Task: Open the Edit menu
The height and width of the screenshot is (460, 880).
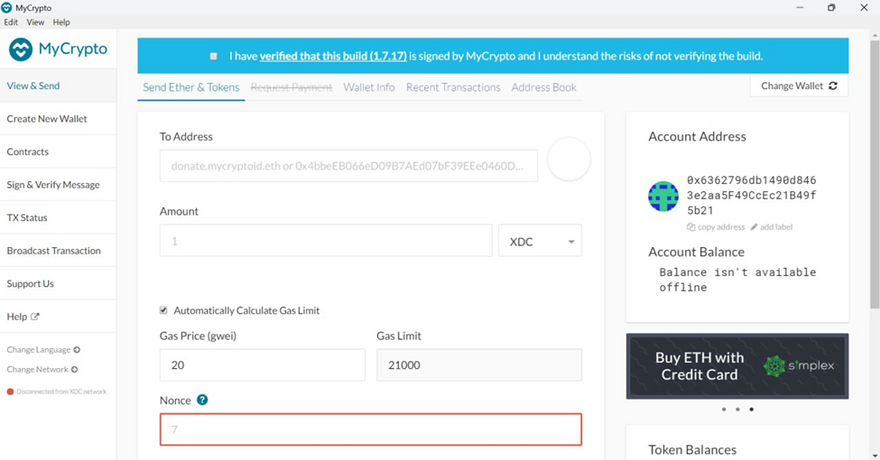Action: [11, 22]
